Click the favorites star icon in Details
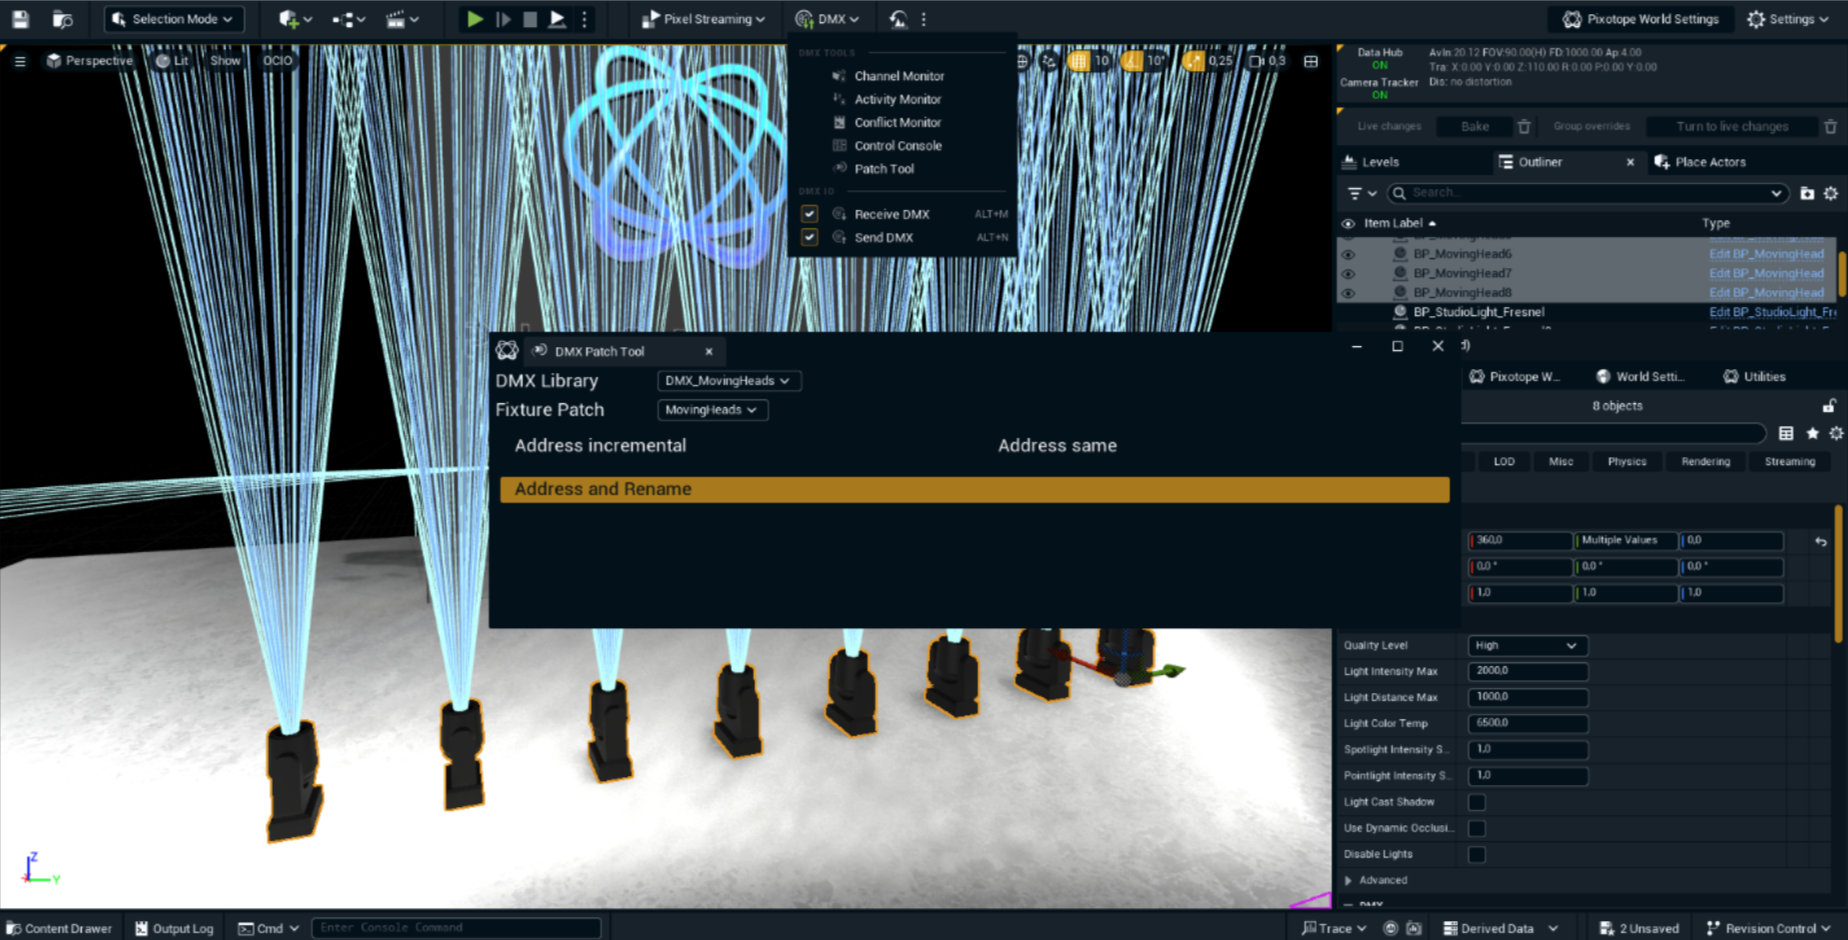 1812,433
